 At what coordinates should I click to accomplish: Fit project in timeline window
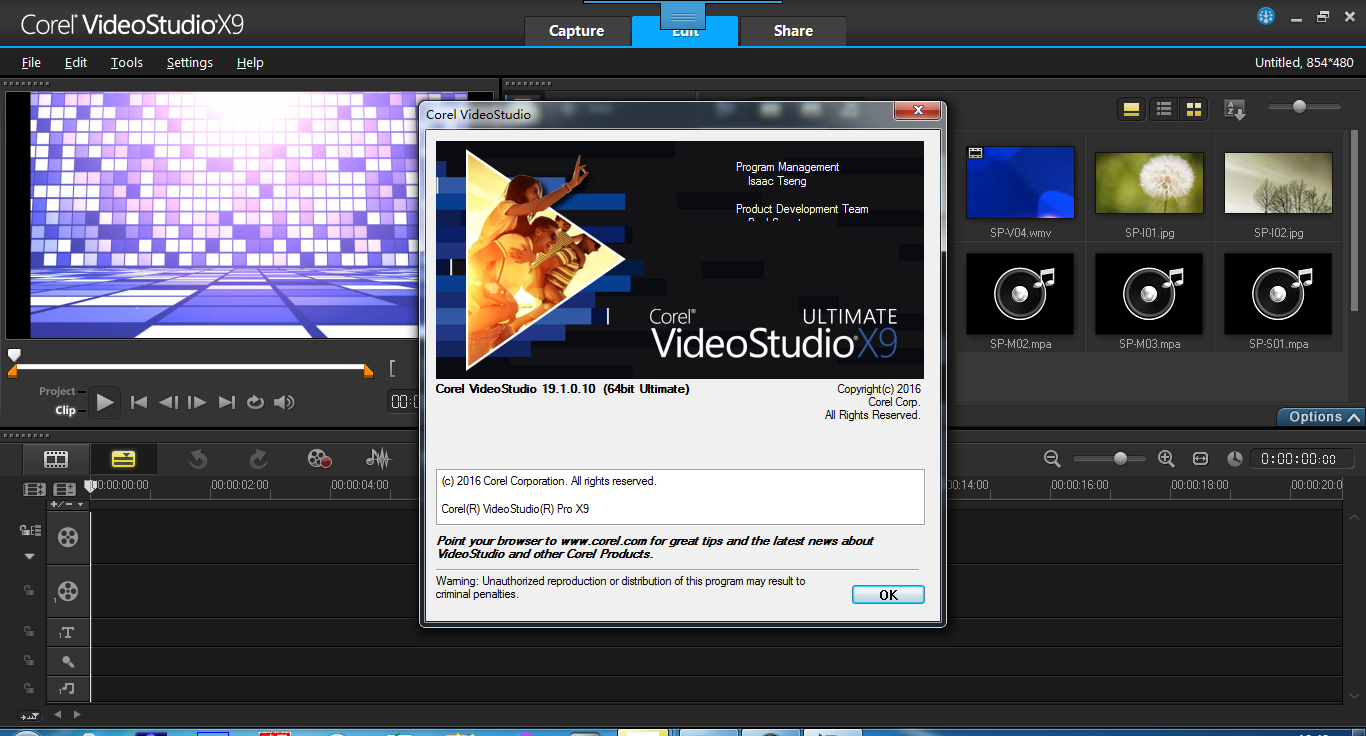click(1200, 458)
